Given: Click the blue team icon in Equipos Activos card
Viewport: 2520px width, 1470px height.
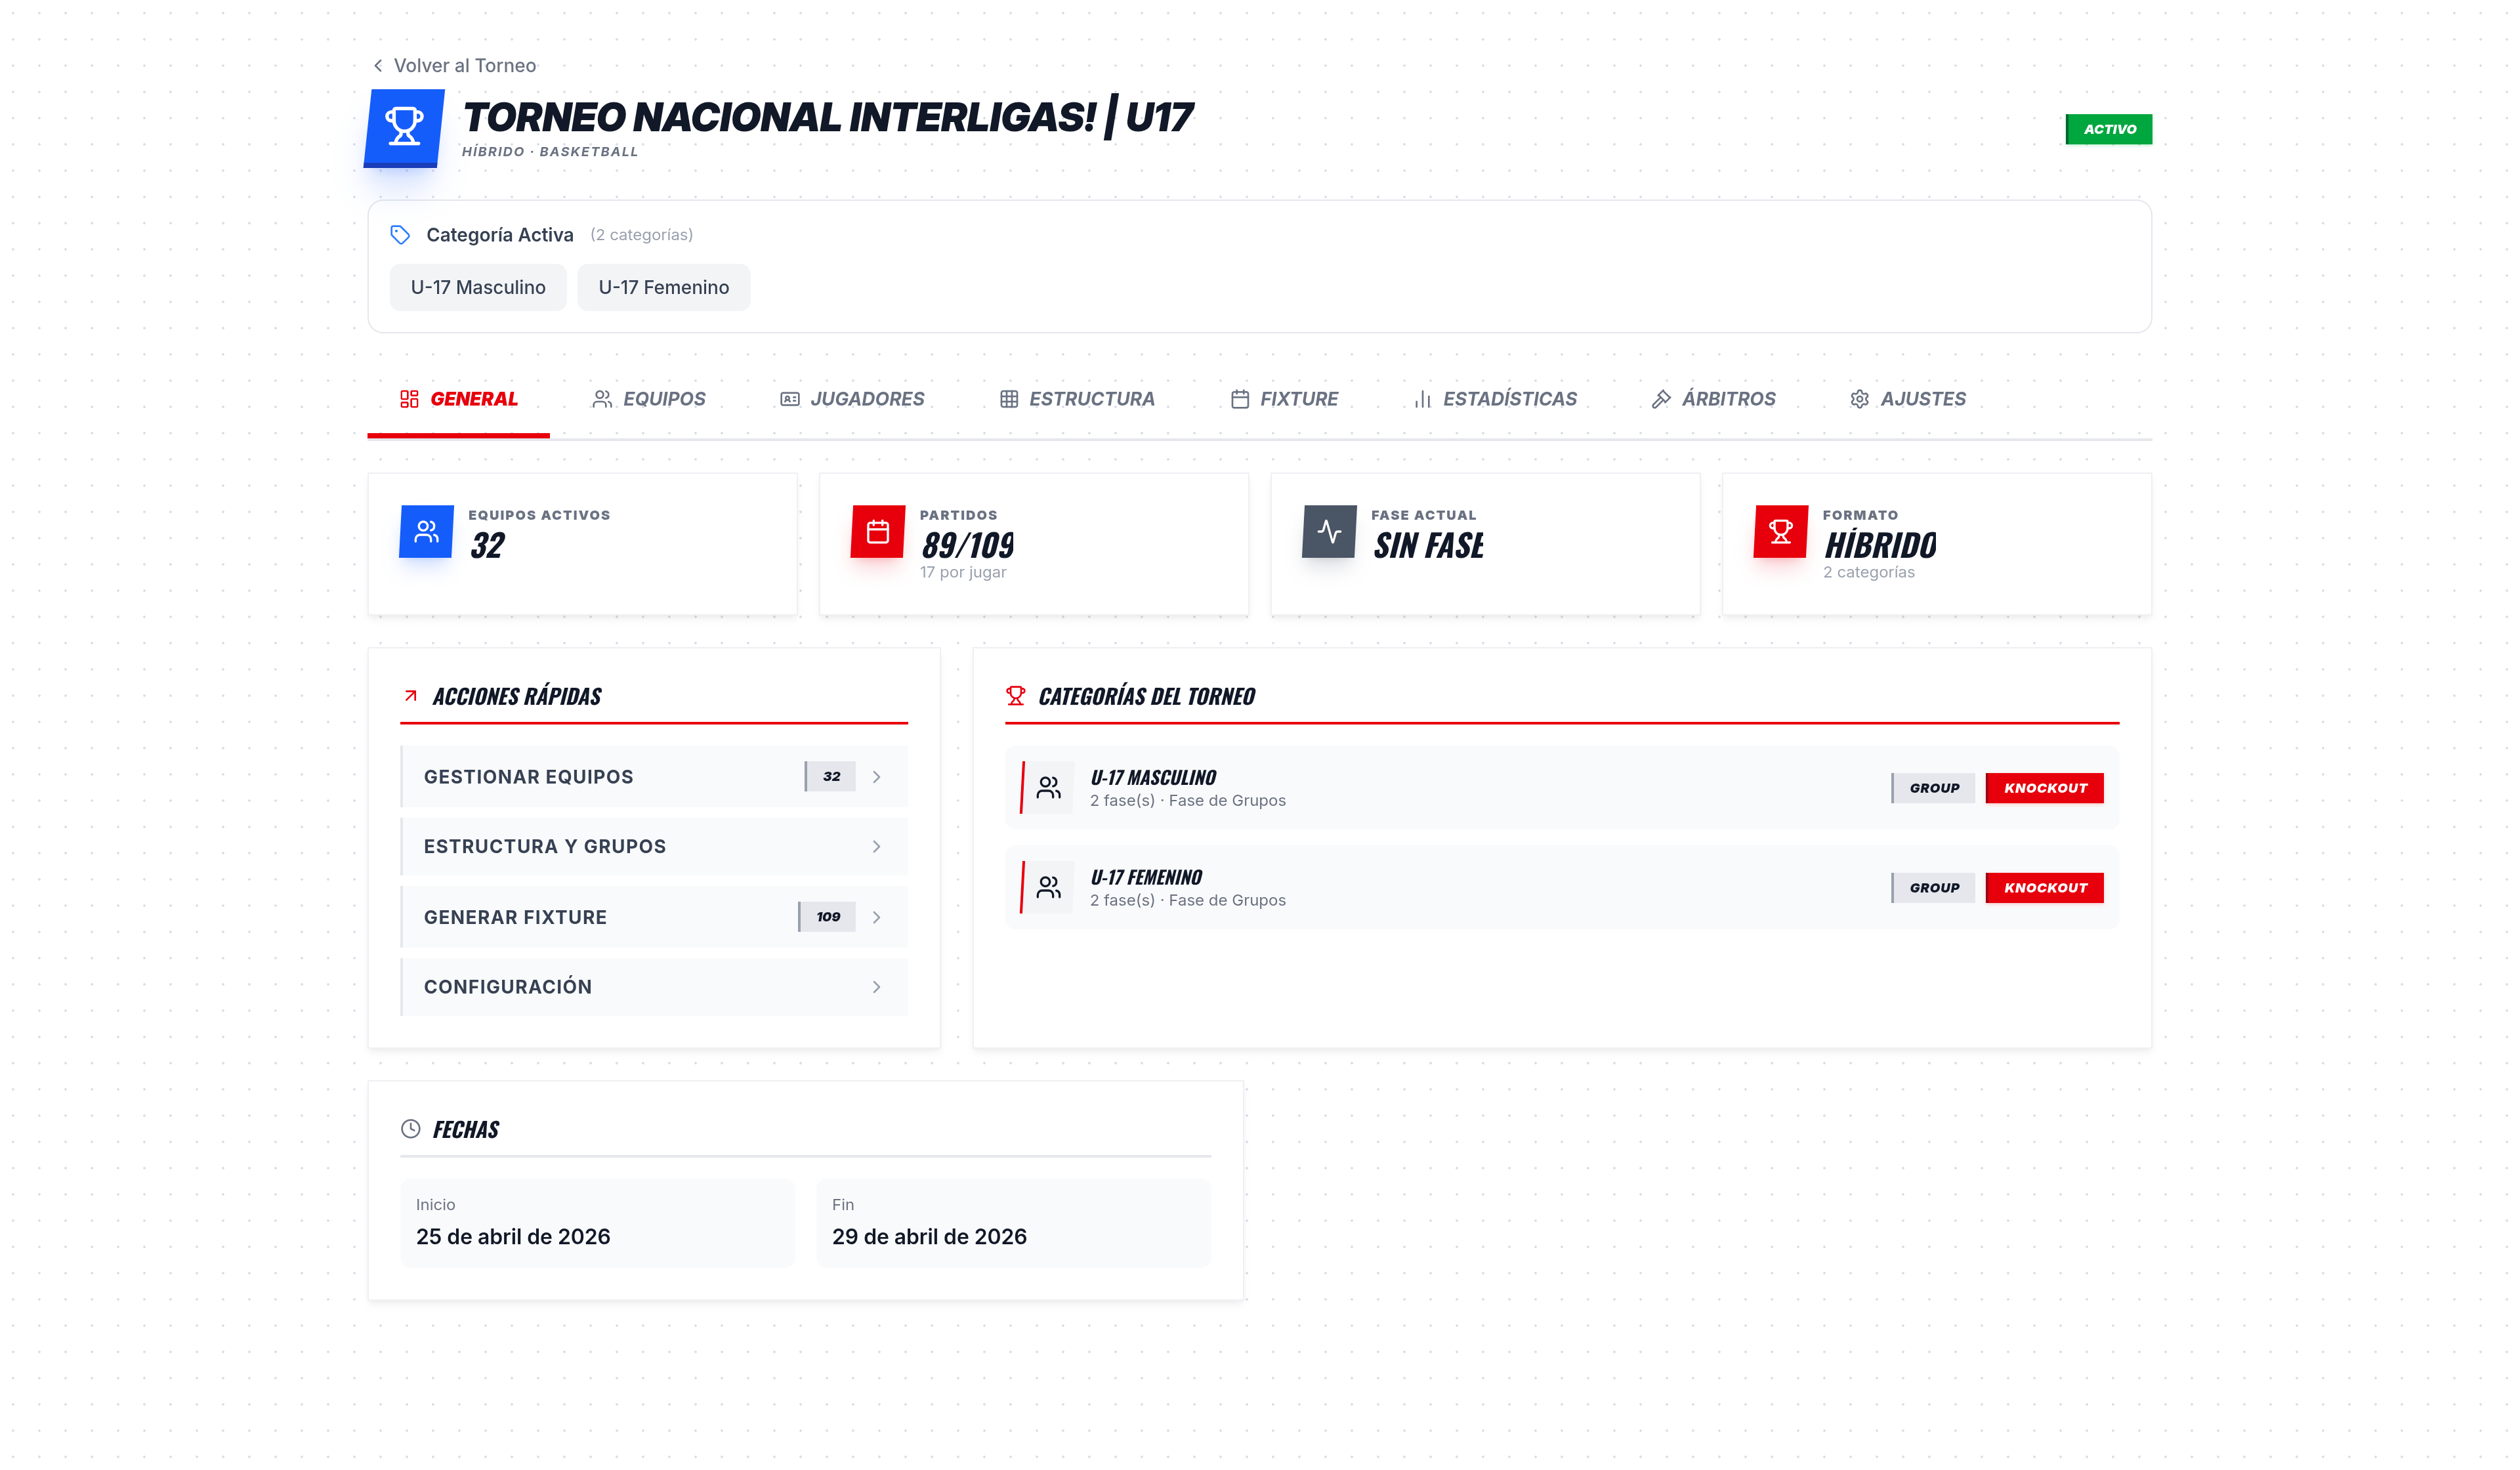Looking at the screenshot, I should click(427, 531).
